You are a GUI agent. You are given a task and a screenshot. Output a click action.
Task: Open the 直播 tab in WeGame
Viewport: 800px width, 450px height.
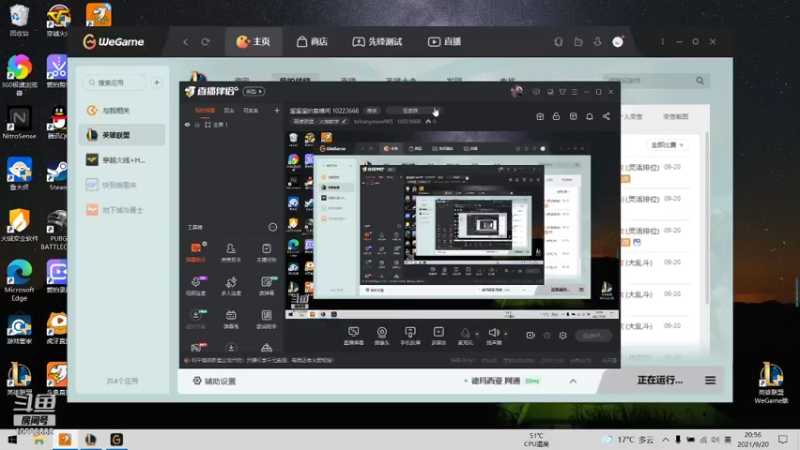(444, 42)
